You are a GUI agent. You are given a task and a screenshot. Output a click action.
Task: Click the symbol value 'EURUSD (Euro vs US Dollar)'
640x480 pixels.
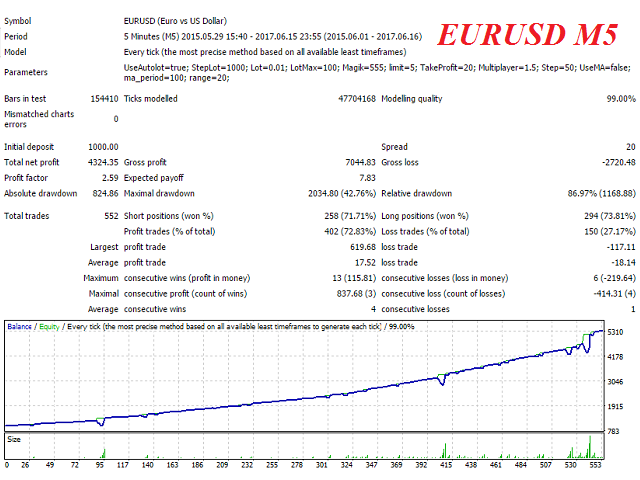(175, 21)
